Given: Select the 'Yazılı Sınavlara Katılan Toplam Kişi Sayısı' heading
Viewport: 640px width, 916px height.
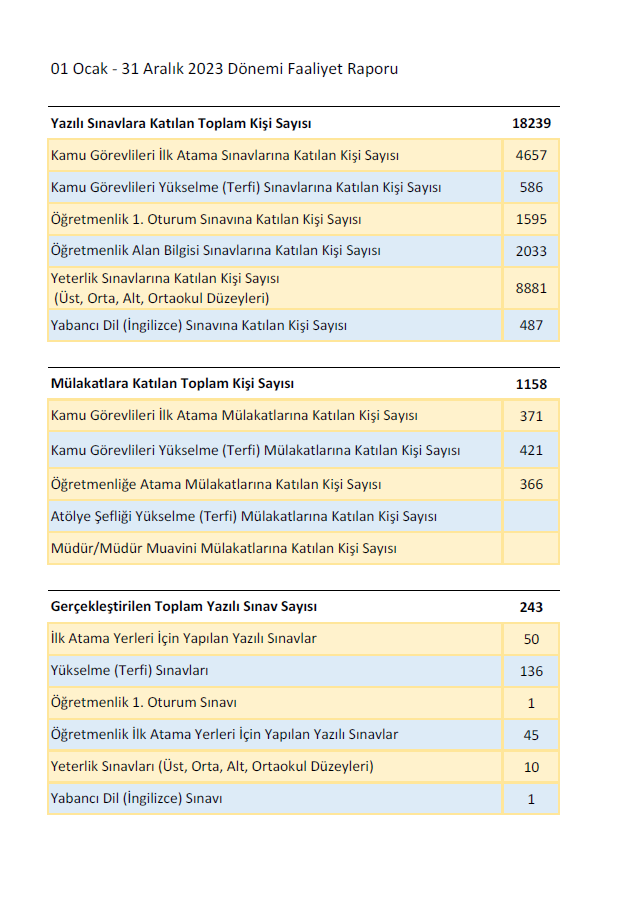Looking at the screenshot, I should tap(181, 123).
